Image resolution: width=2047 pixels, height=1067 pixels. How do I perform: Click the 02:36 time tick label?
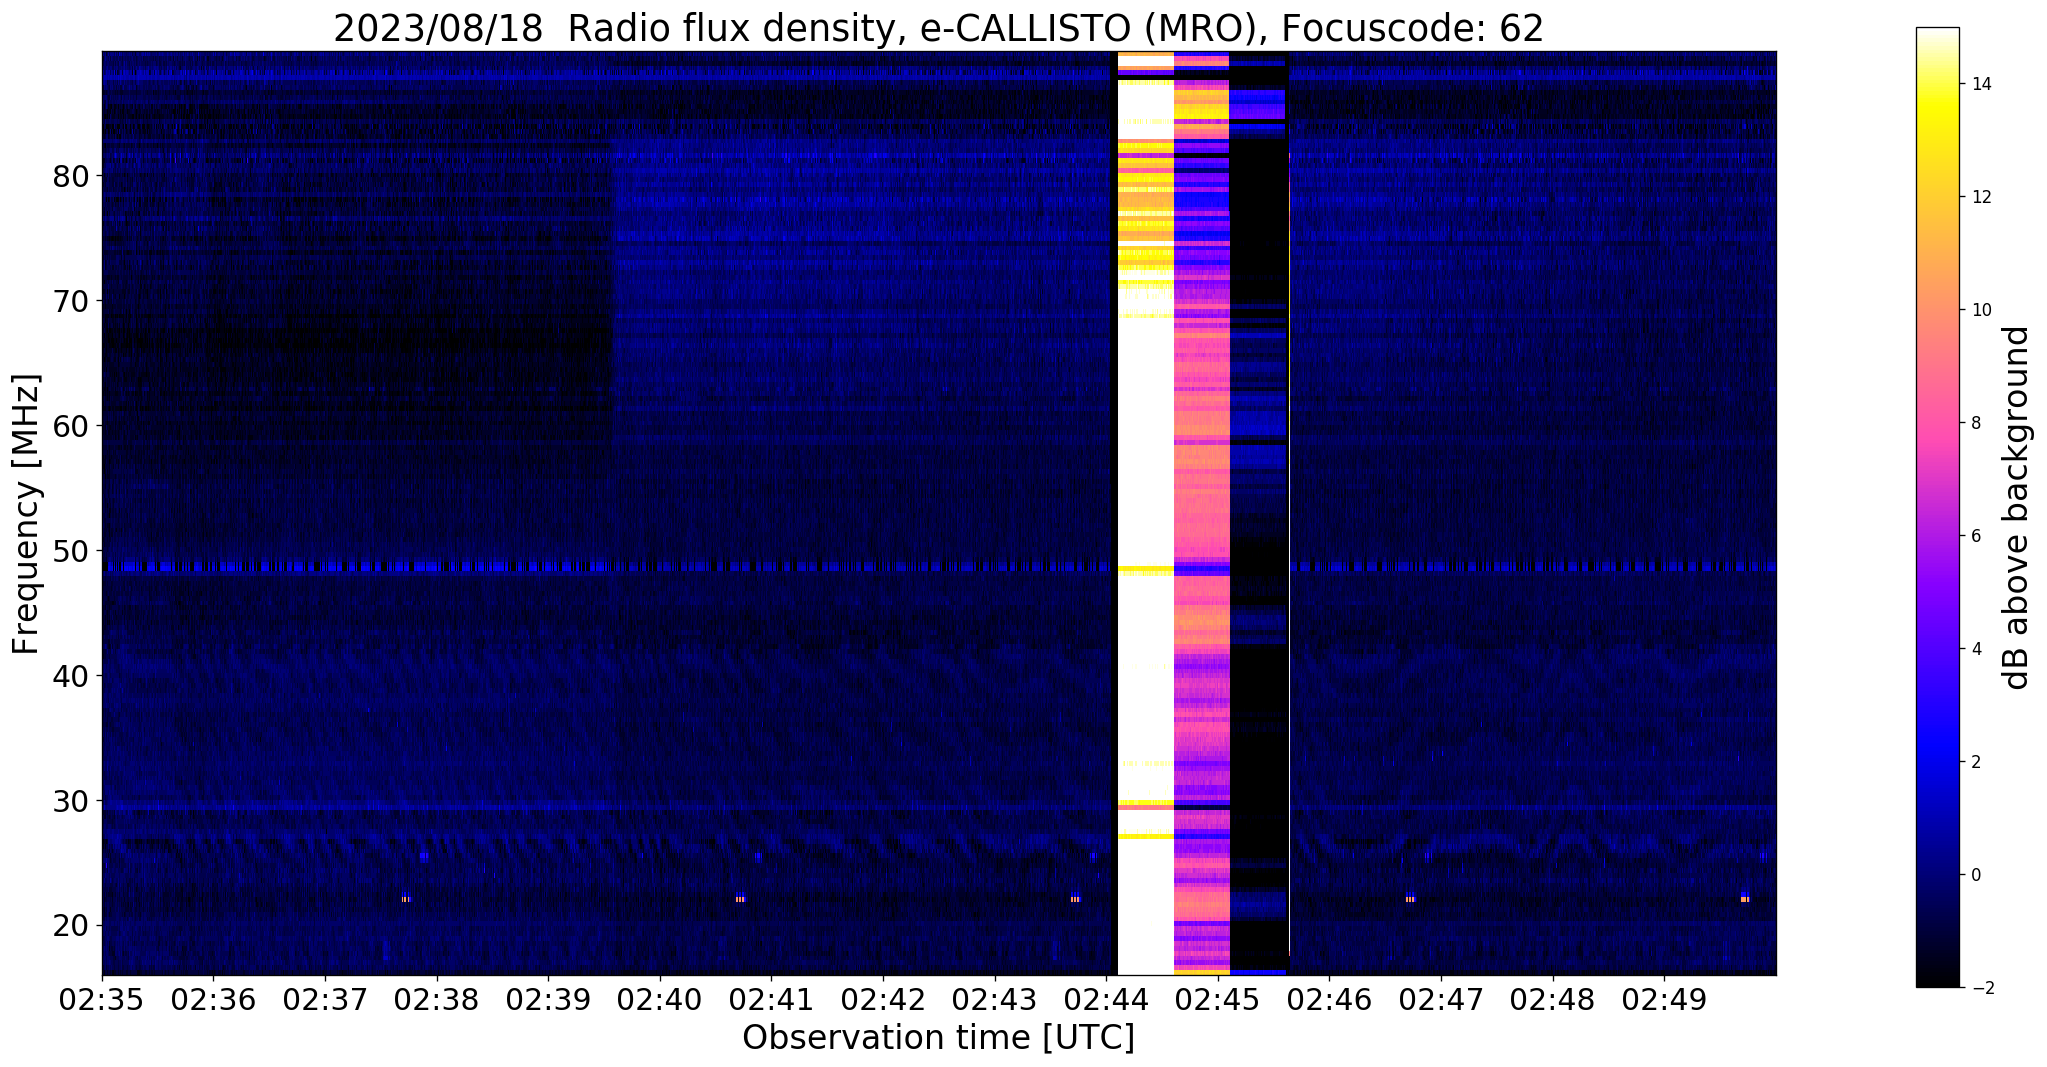213,998
